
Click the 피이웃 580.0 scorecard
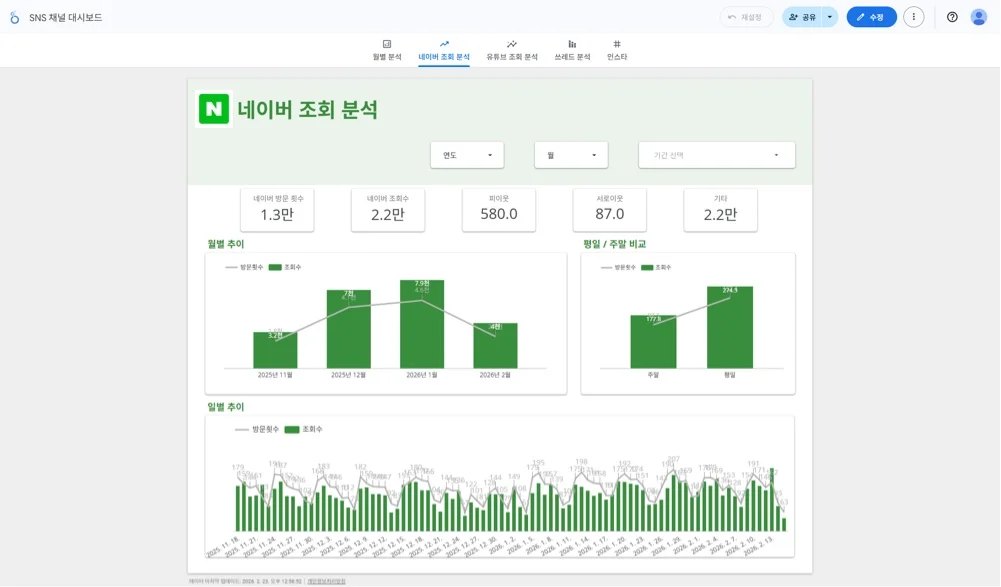point(499,210)
